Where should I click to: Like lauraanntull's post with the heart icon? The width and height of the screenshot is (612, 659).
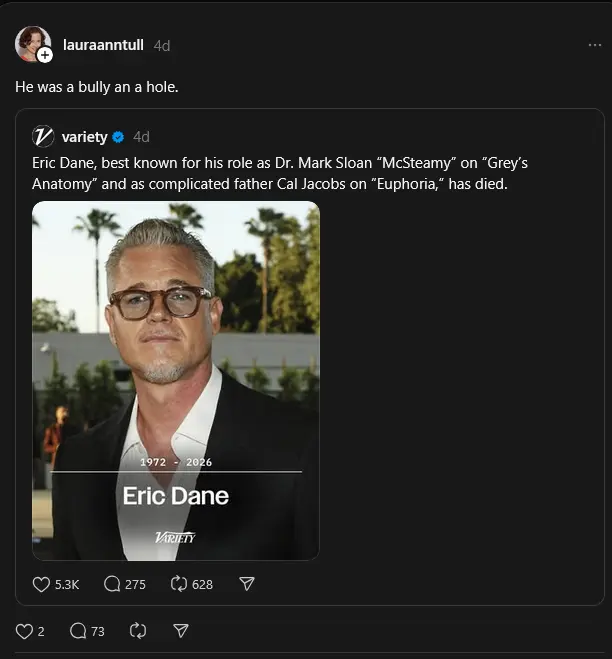pyautogui.click(x=24, y=631)
